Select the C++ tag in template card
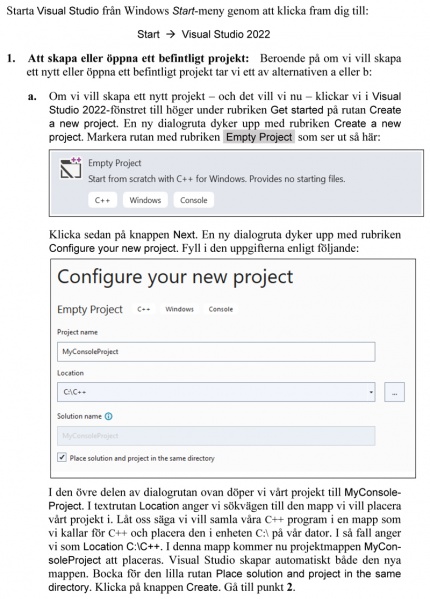The height and width of the screenshot is (599, 430). click(x=102, y=200)
